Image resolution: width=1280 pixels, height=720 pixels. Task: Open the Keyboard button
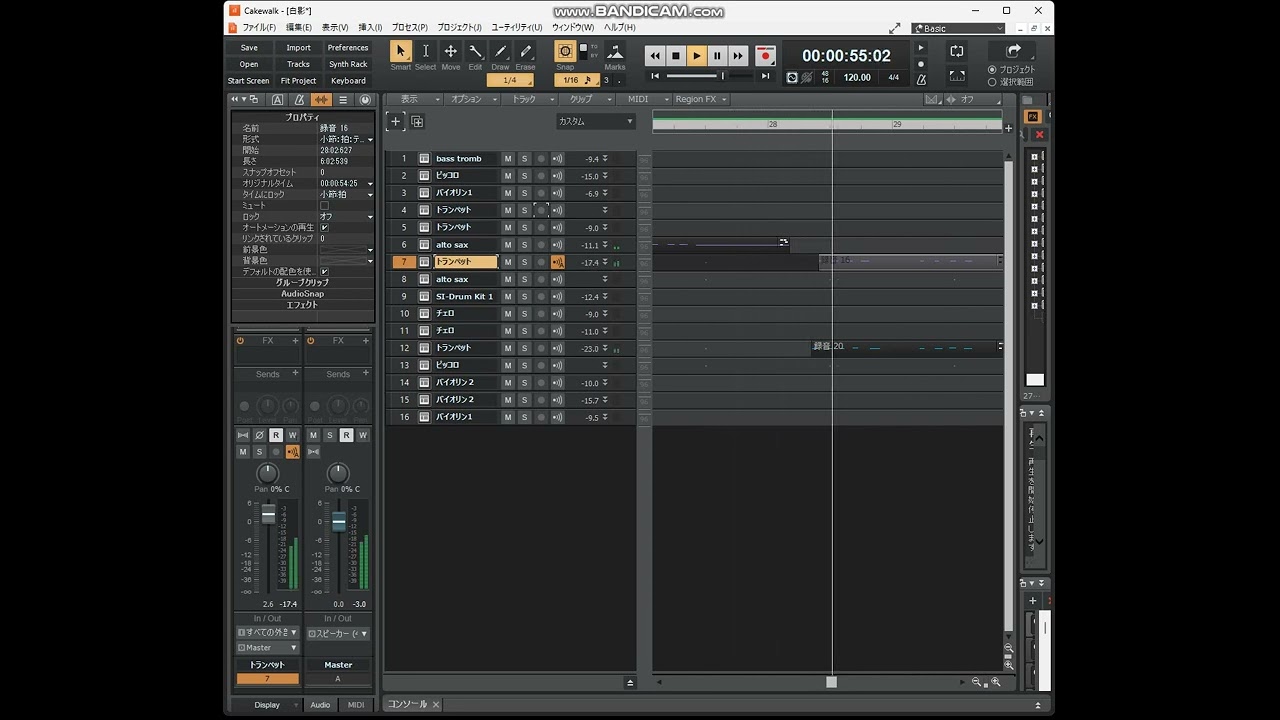(x=348, y=81)
